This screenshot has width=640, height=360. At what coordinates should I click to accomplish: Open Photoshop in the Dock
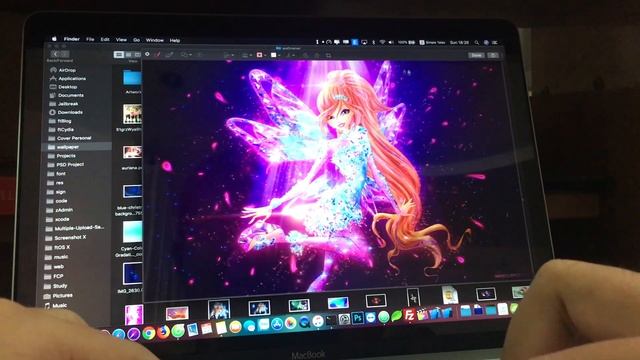pos(358,318)
